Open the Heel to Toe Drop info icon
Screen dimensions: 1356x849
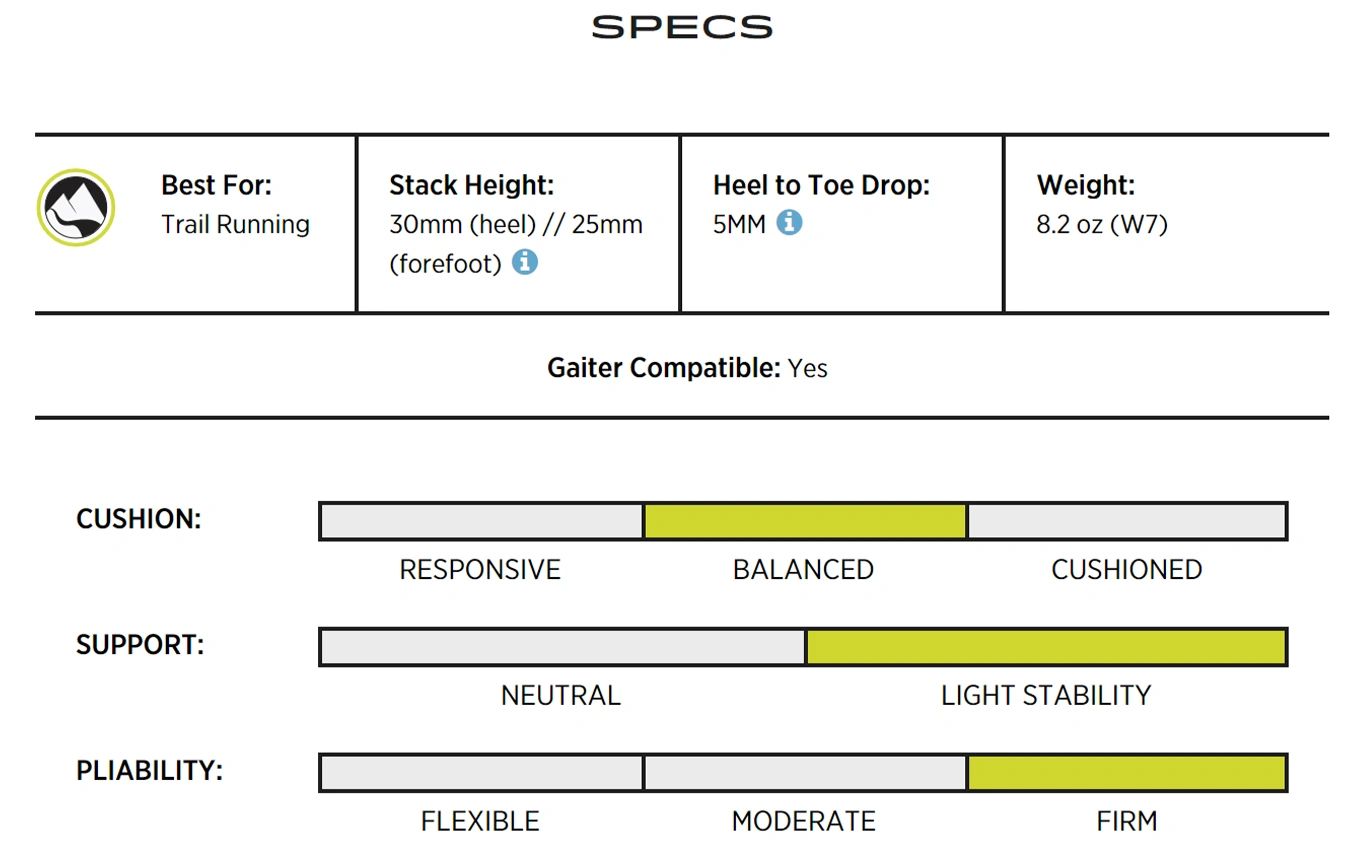[x=789, y=222]
